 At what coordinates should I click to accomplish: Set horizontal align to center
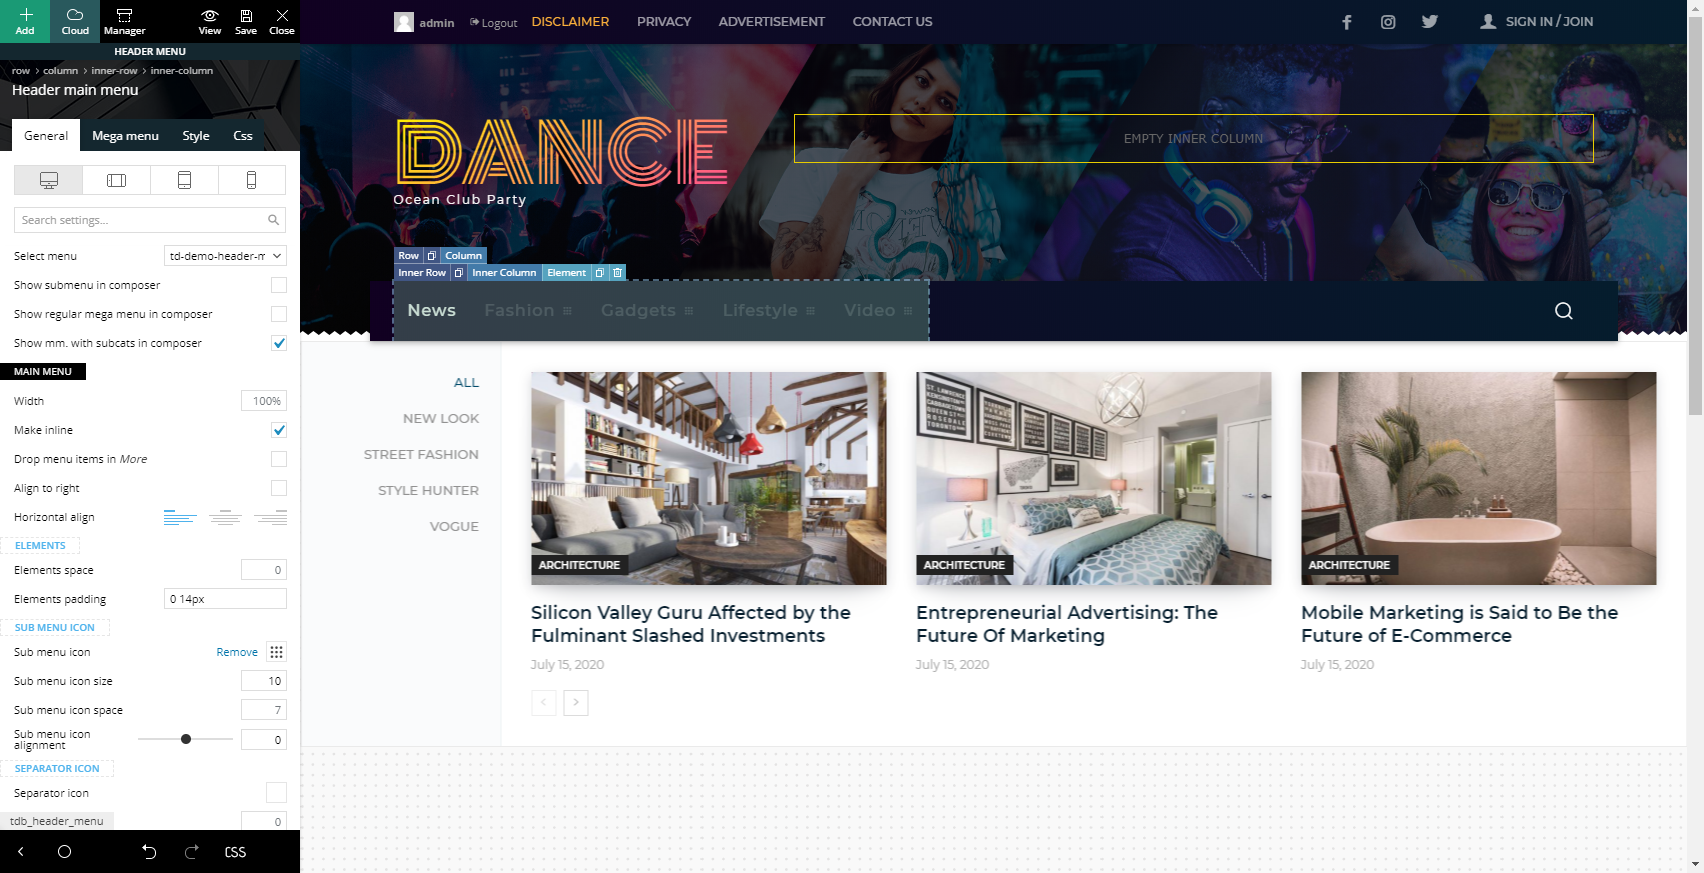pyautogui.click(x=225, y=517)
